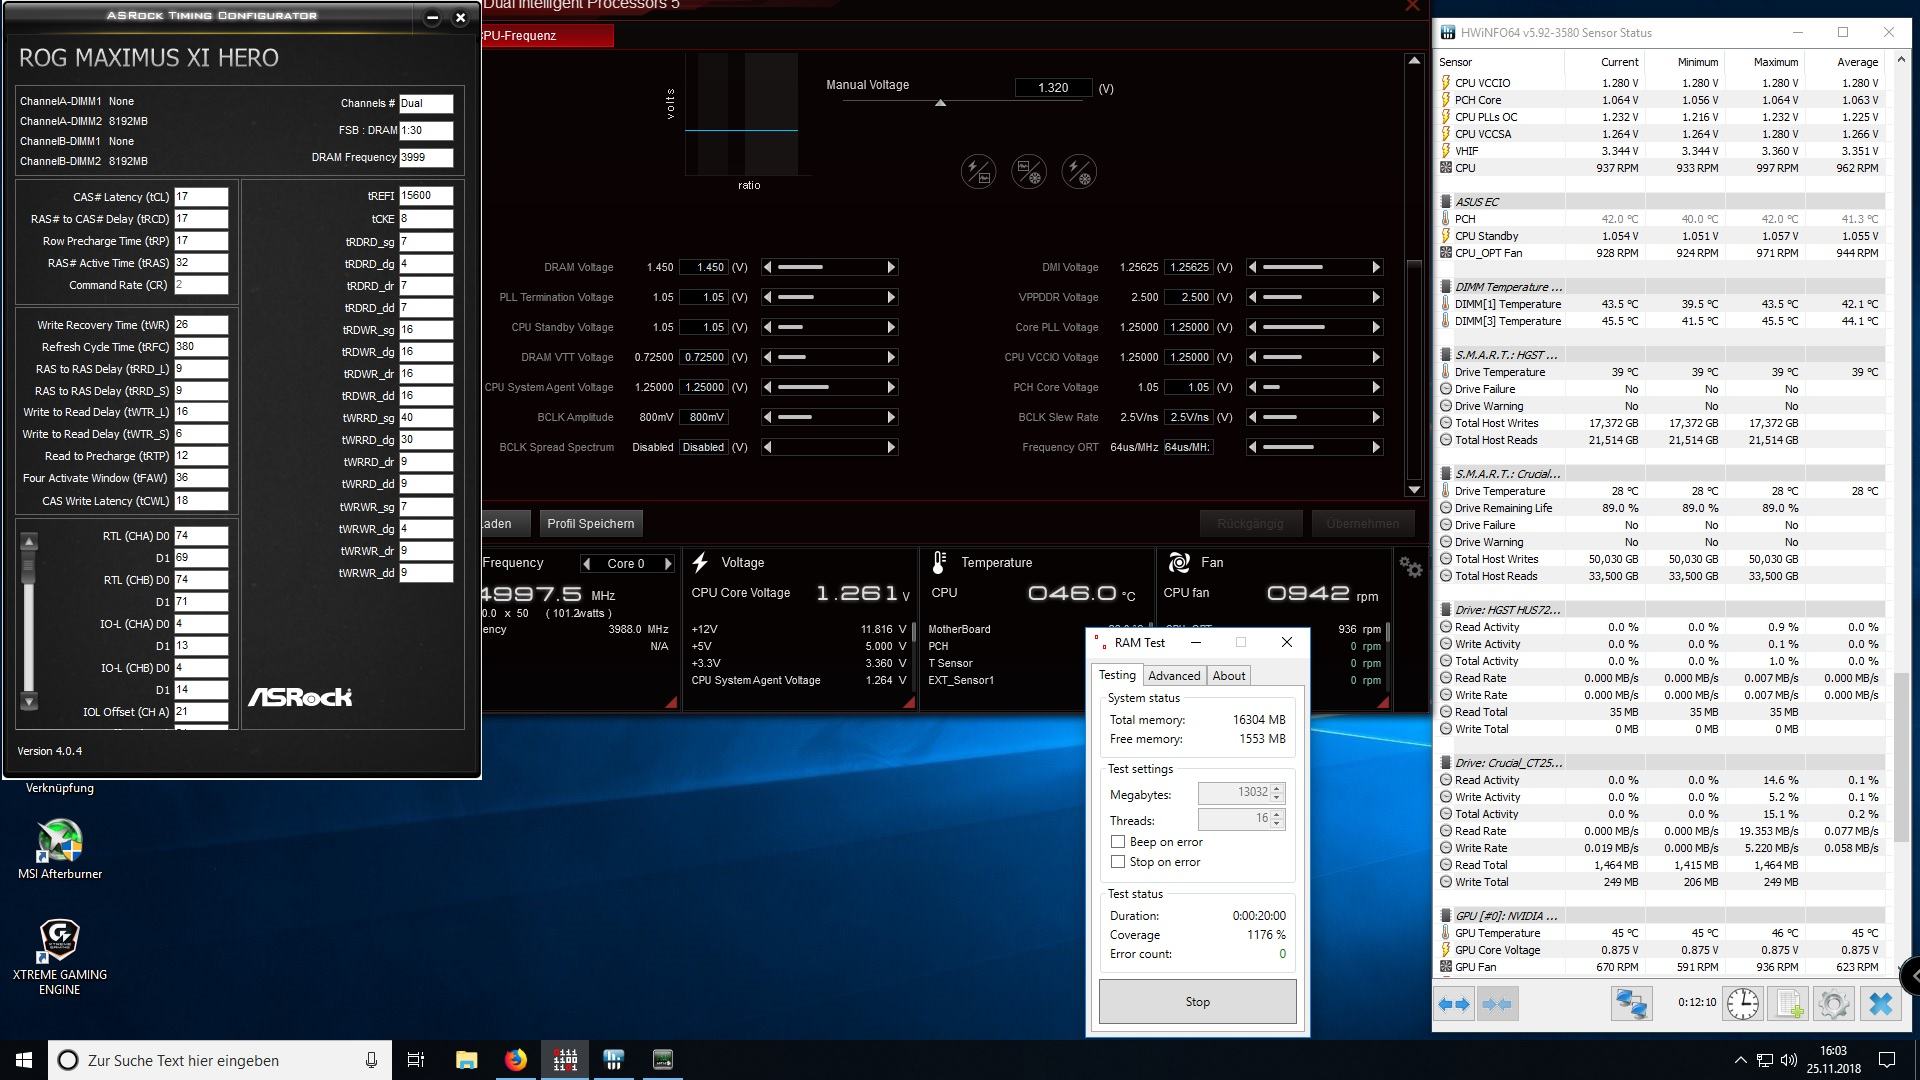Decrease Megabytes spinner down arrow
The image size is (1920, 1080).
(x=1277, y=798)
